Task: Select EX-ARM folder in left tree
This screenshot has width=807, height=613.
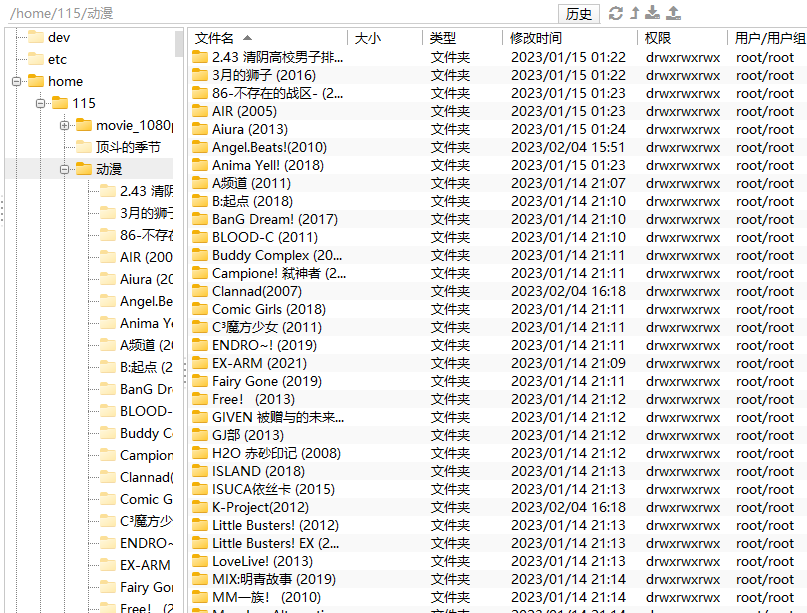Action: tap(145, 565)
